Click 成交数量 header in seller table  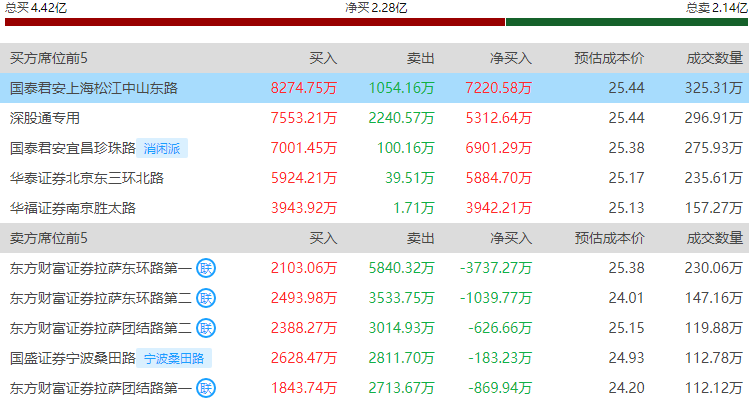click(715, 238)
